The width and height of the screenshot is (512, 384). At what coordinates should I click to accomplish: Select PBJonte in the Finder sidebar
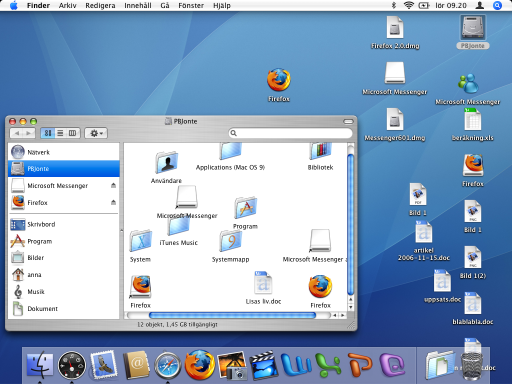[63, 169]
